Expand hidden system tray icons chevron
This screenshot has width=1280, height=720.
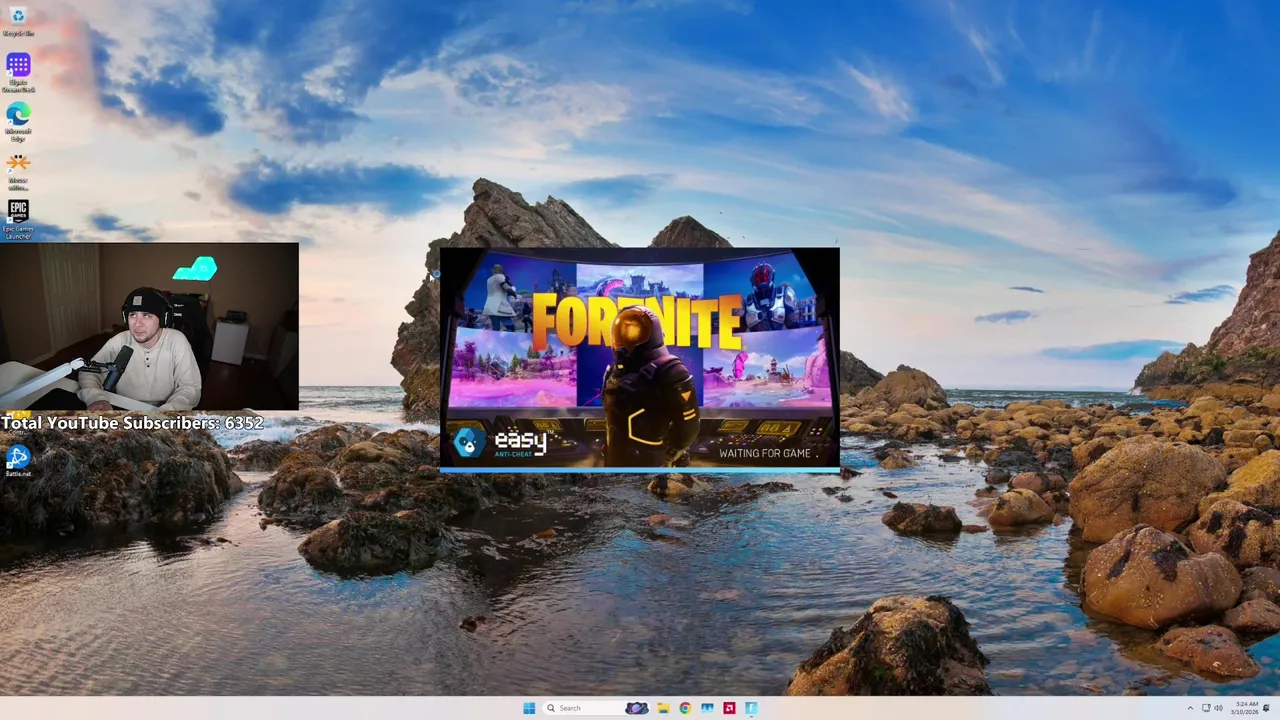coord(1190,708)
